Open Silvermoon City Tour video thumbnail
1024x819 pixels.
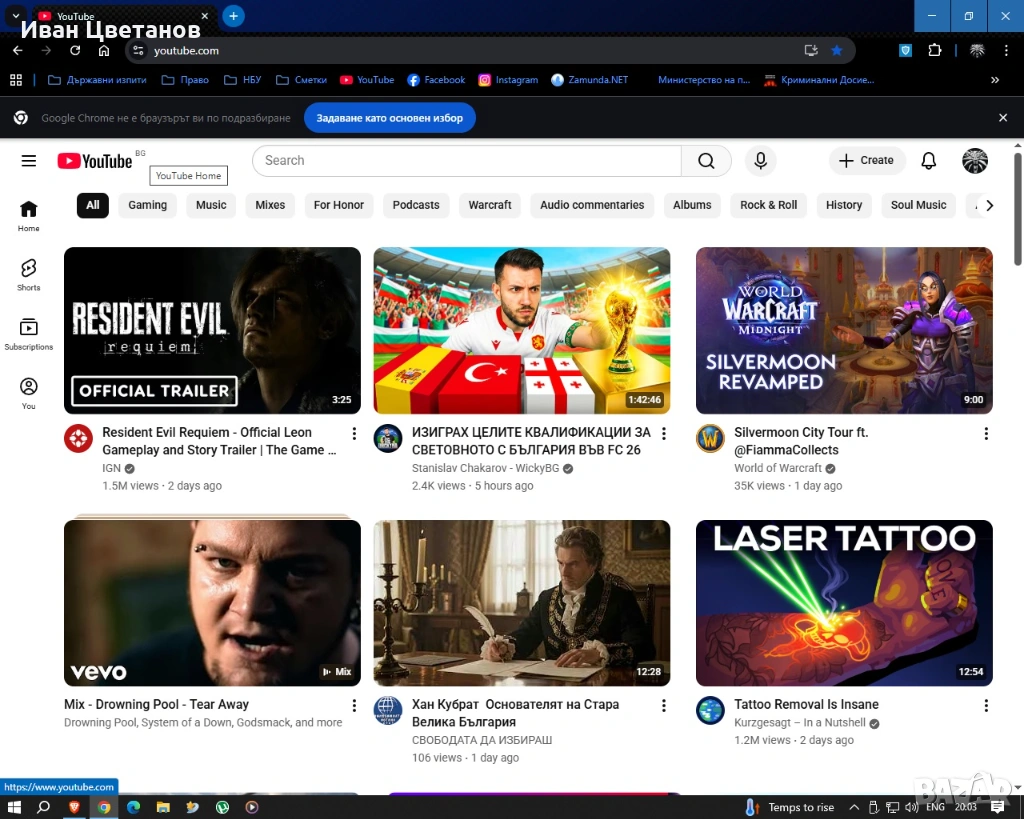[844, 330]
